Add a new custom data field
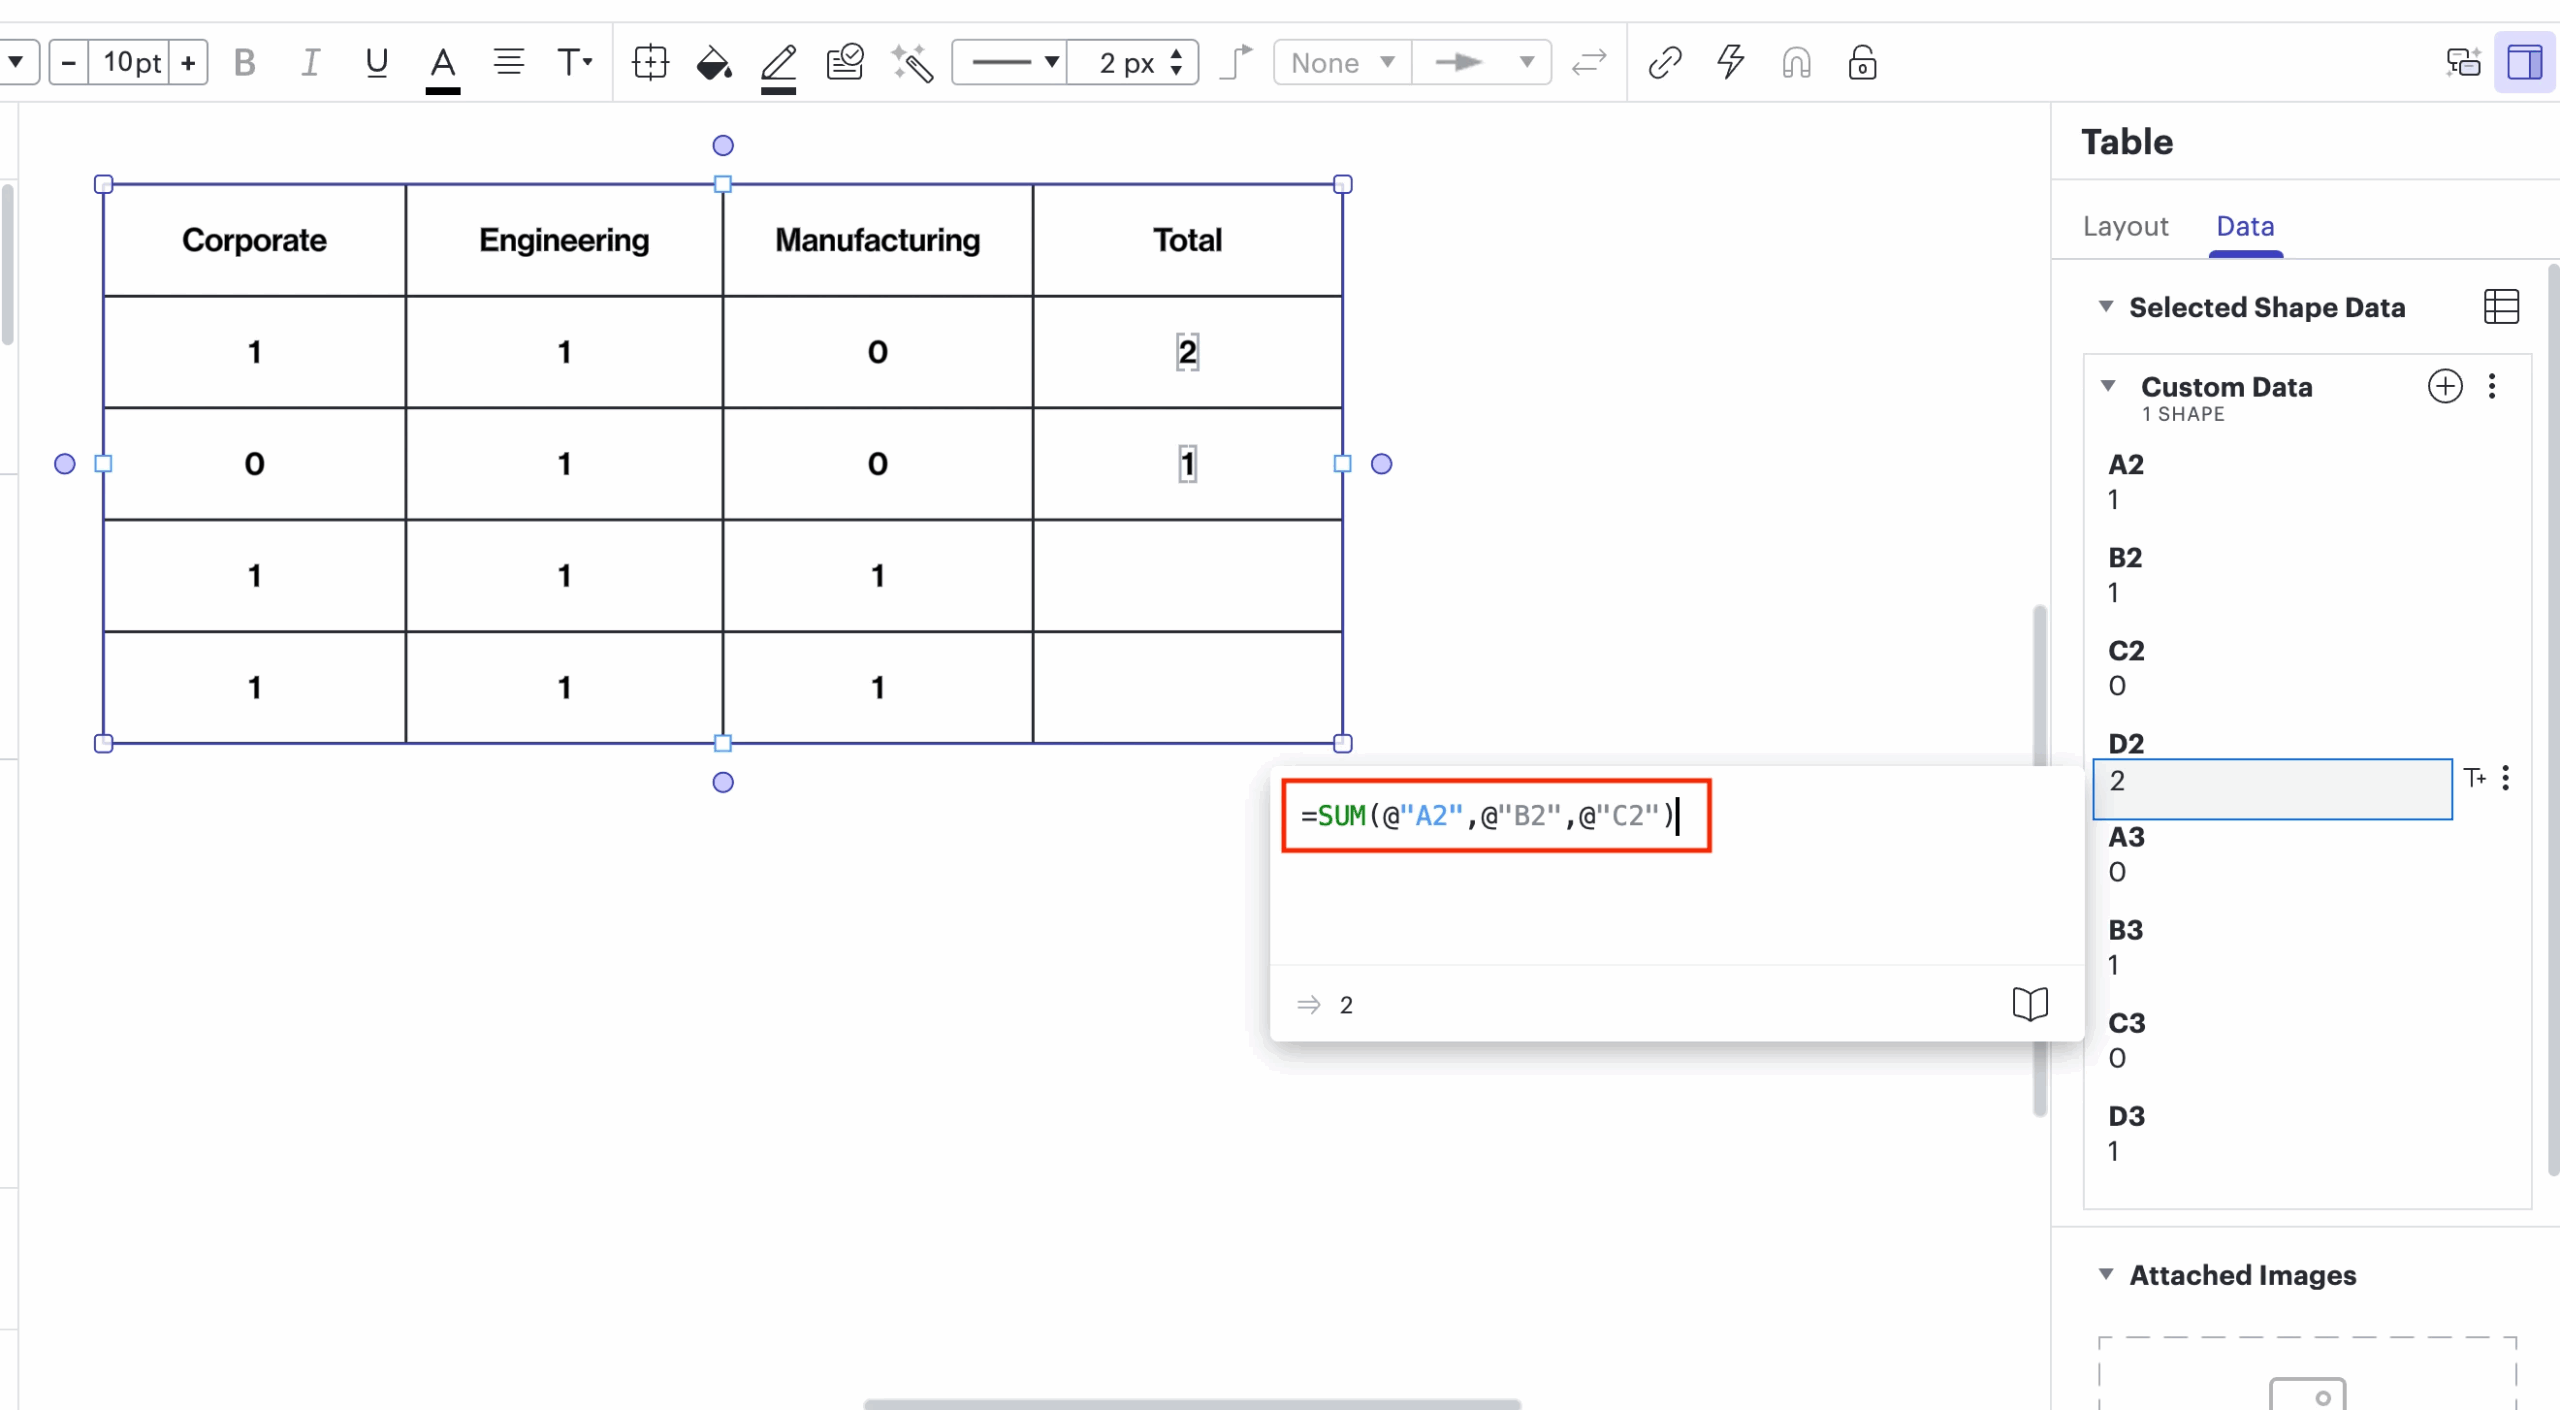This screenshot has width=2560, height=1410. (2444, 386)
